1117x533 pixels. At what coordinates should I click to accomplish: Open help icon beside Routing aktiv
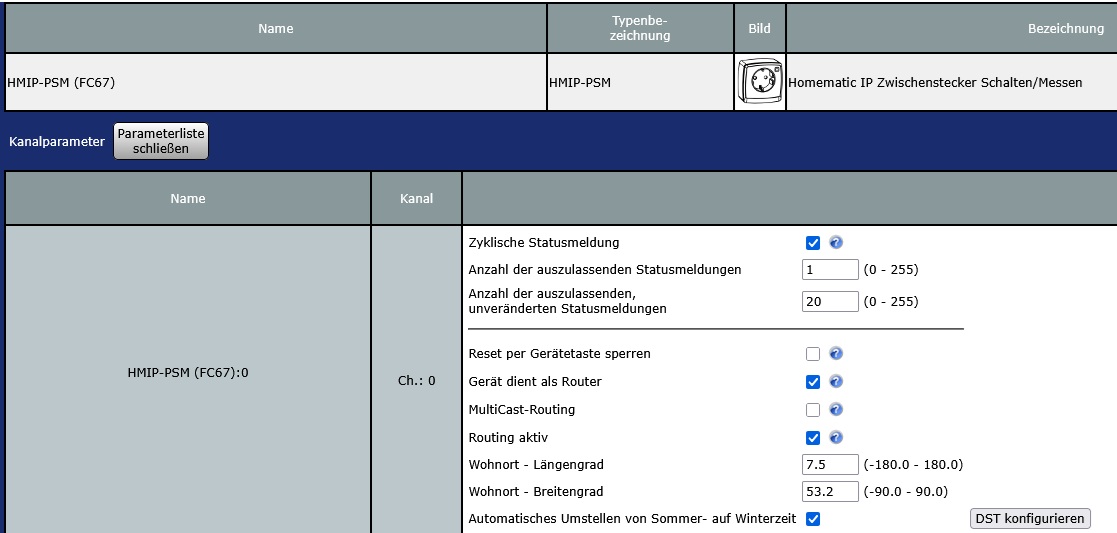836,438
